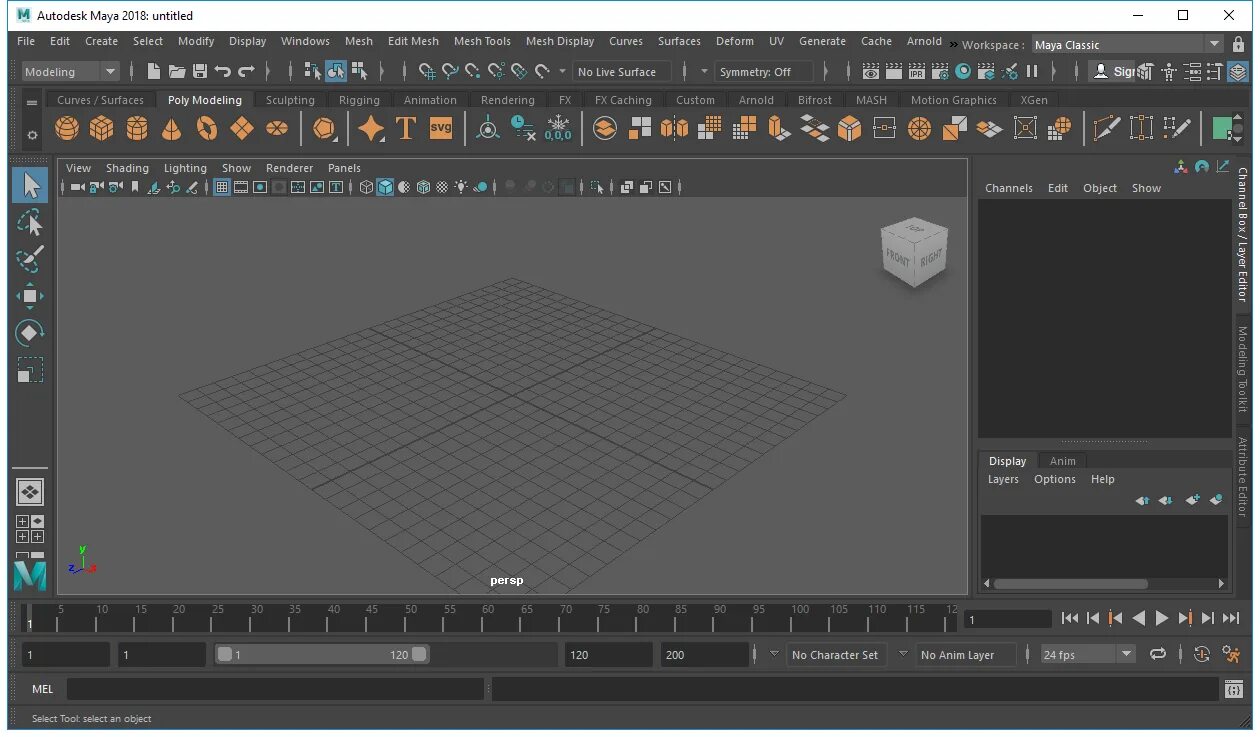Select the Paint Selection tool

coord(30,259)
